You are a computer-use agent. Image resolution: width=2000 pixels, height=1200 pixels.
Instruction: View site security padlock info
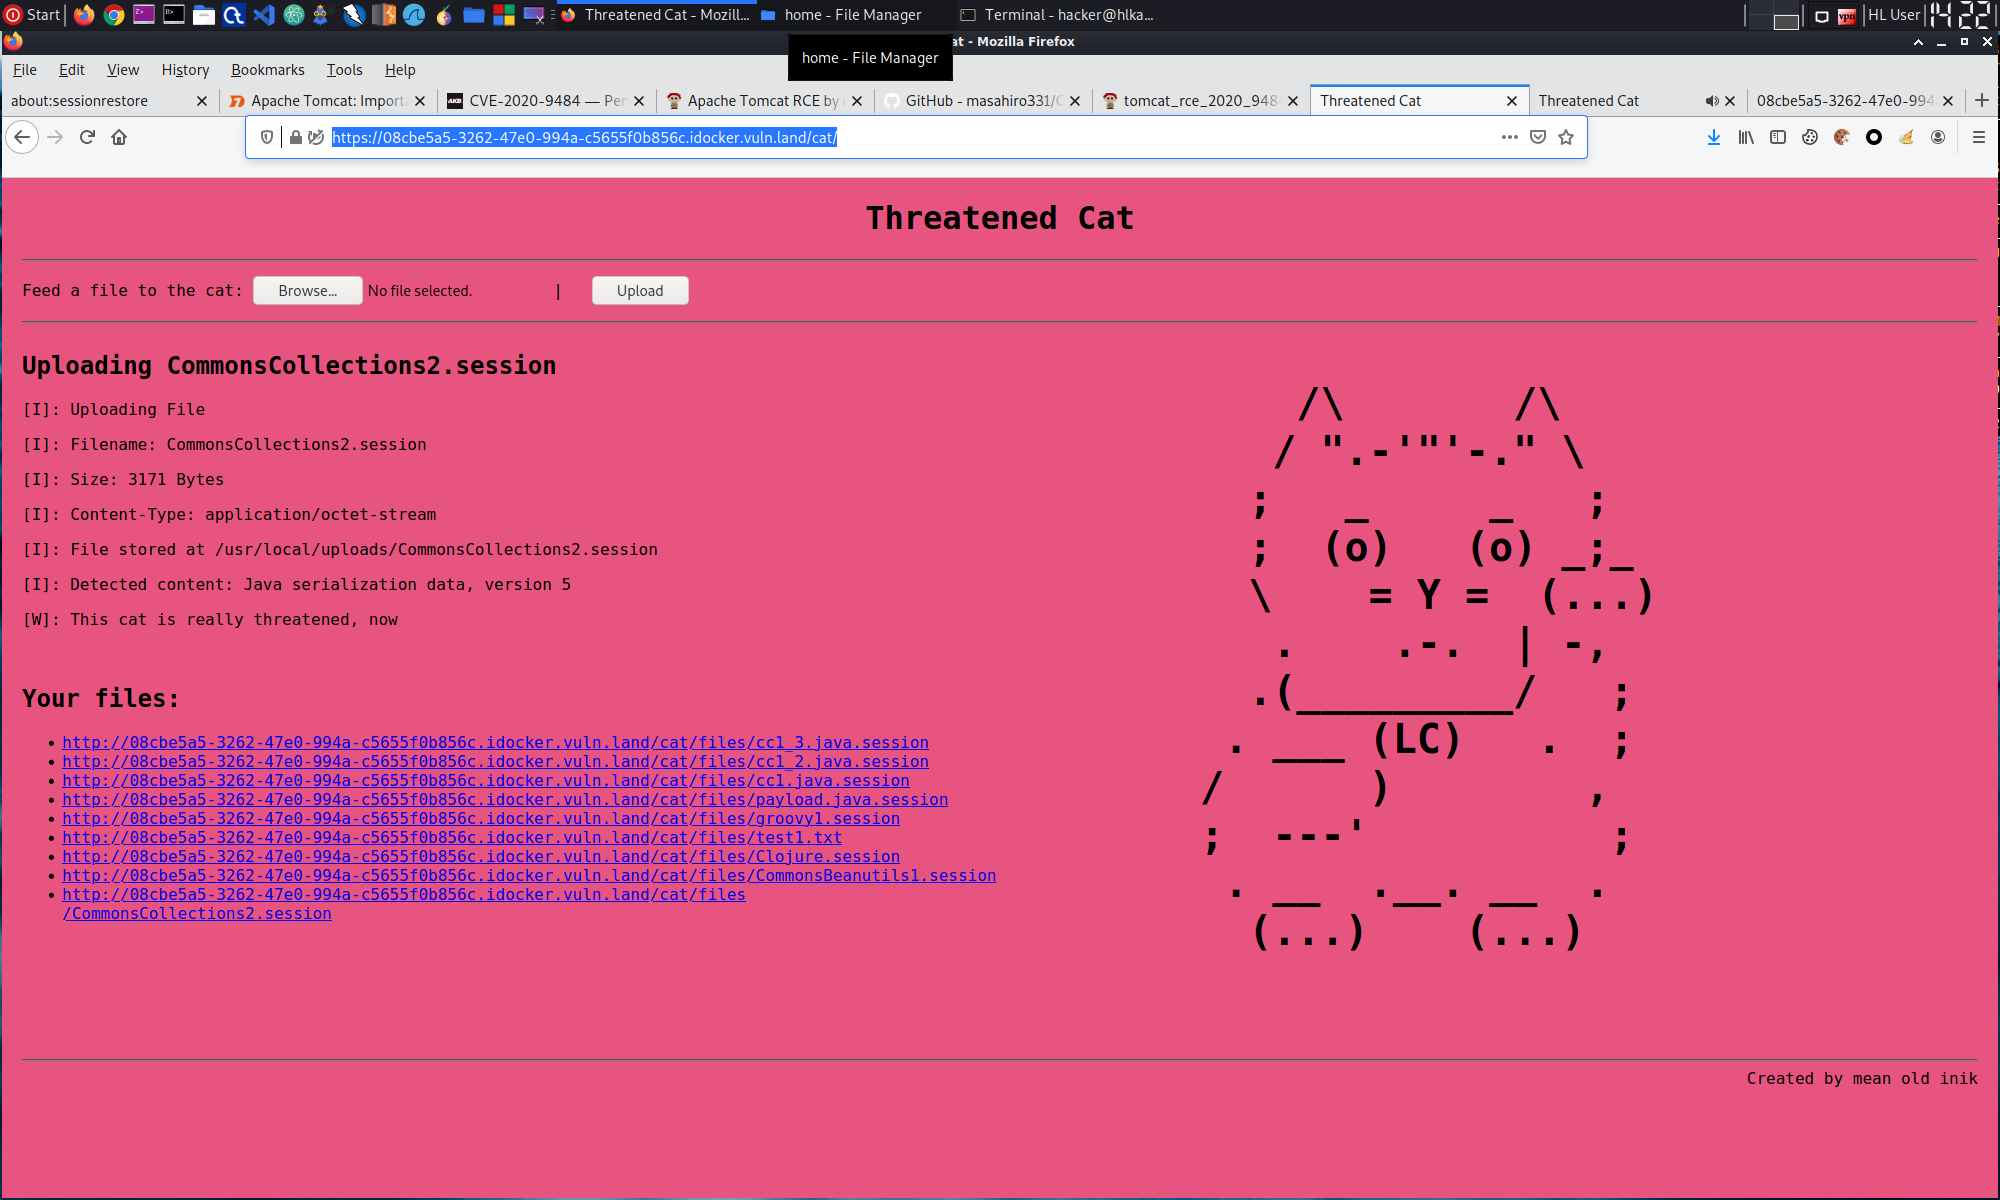296,137
